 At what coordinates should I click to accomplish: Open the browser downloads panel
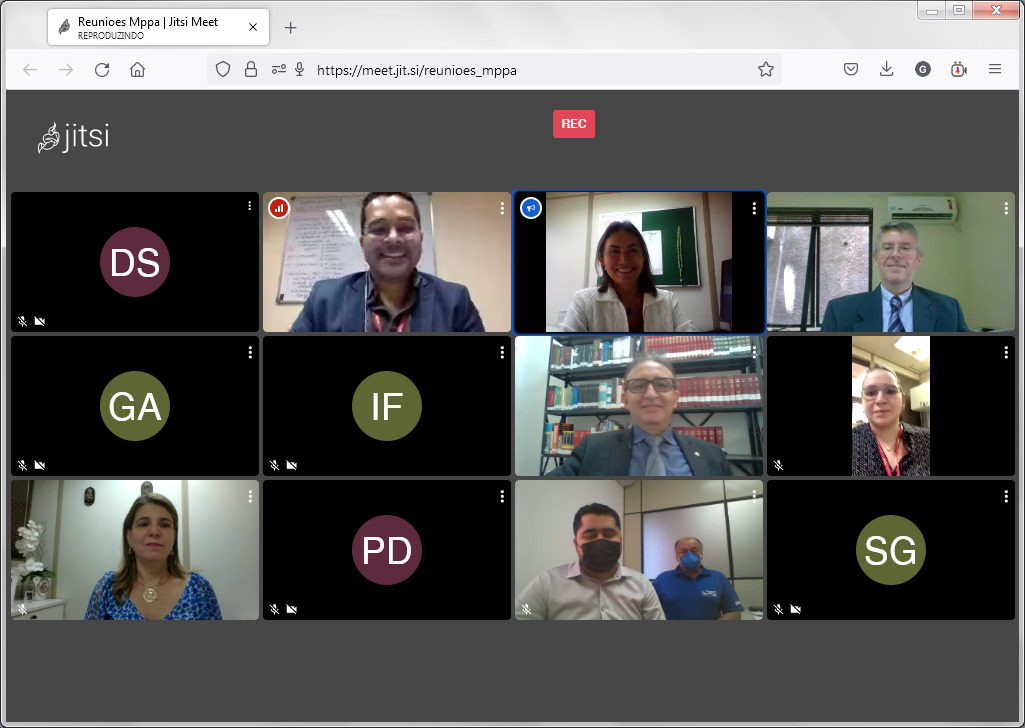[886, 69]
